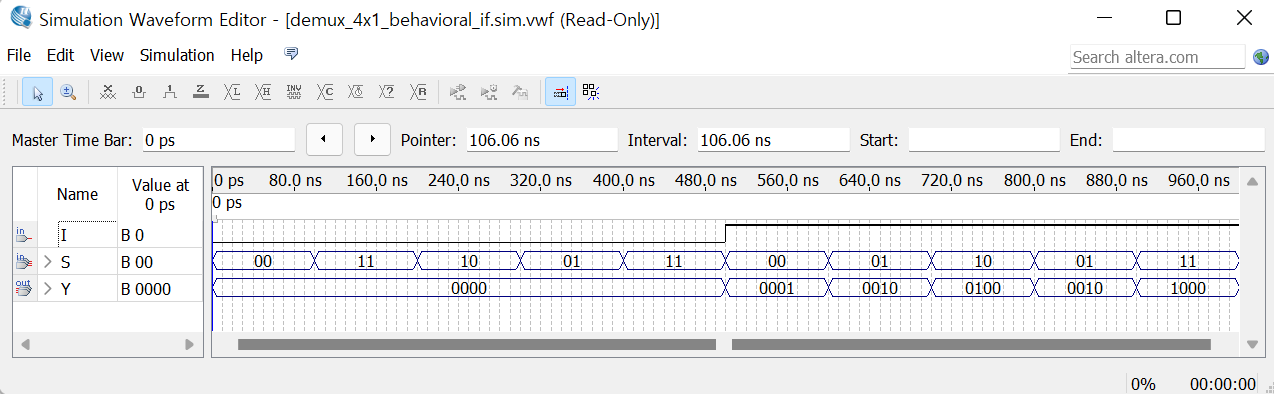Open the Help menu
Screen dimensions: 1274x394
point(247,55)
